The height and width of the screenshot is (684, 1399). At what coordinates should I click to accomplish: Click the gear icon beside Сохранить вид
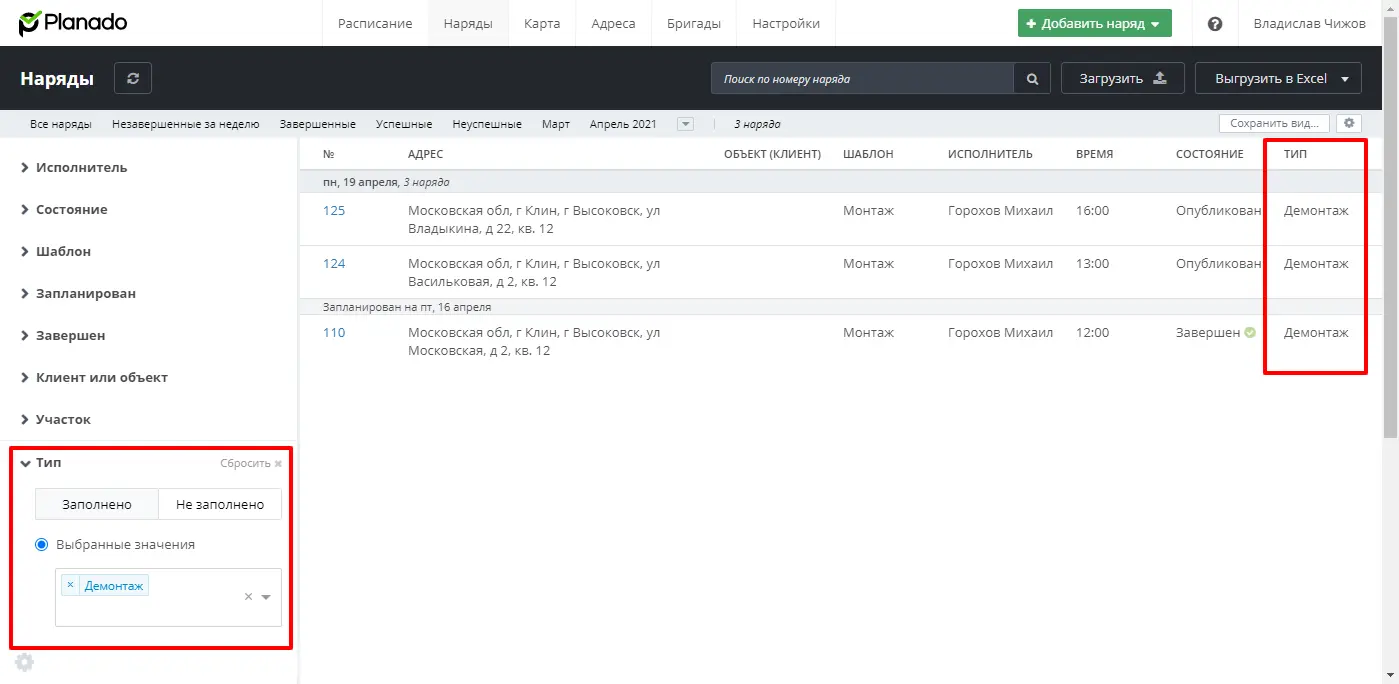[1348, 123]
